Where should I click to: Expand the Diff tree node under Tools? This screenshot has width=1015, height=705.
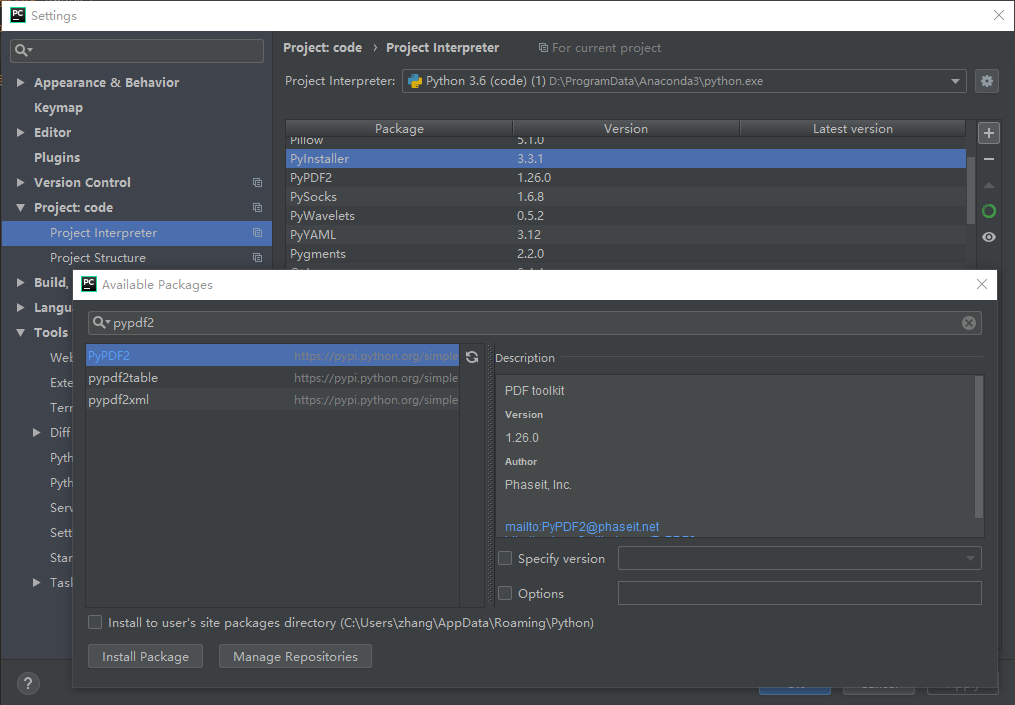pyautogui.click(x=37, y=432)
